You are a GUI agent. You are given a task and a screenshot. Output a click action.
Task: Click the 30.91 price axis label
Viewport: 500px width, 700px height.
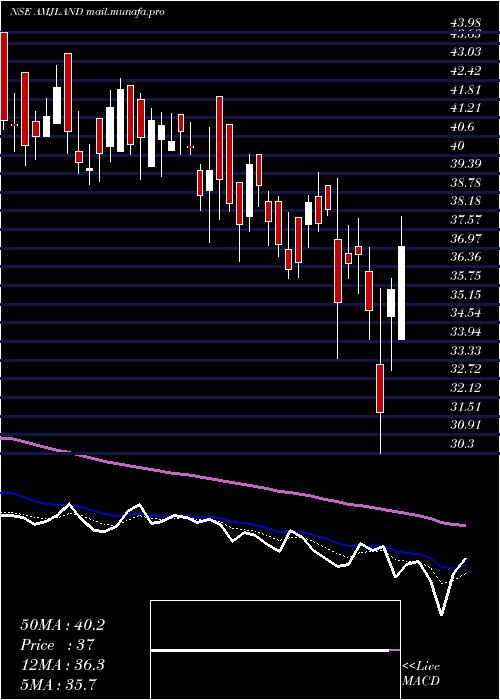[466, 425]
